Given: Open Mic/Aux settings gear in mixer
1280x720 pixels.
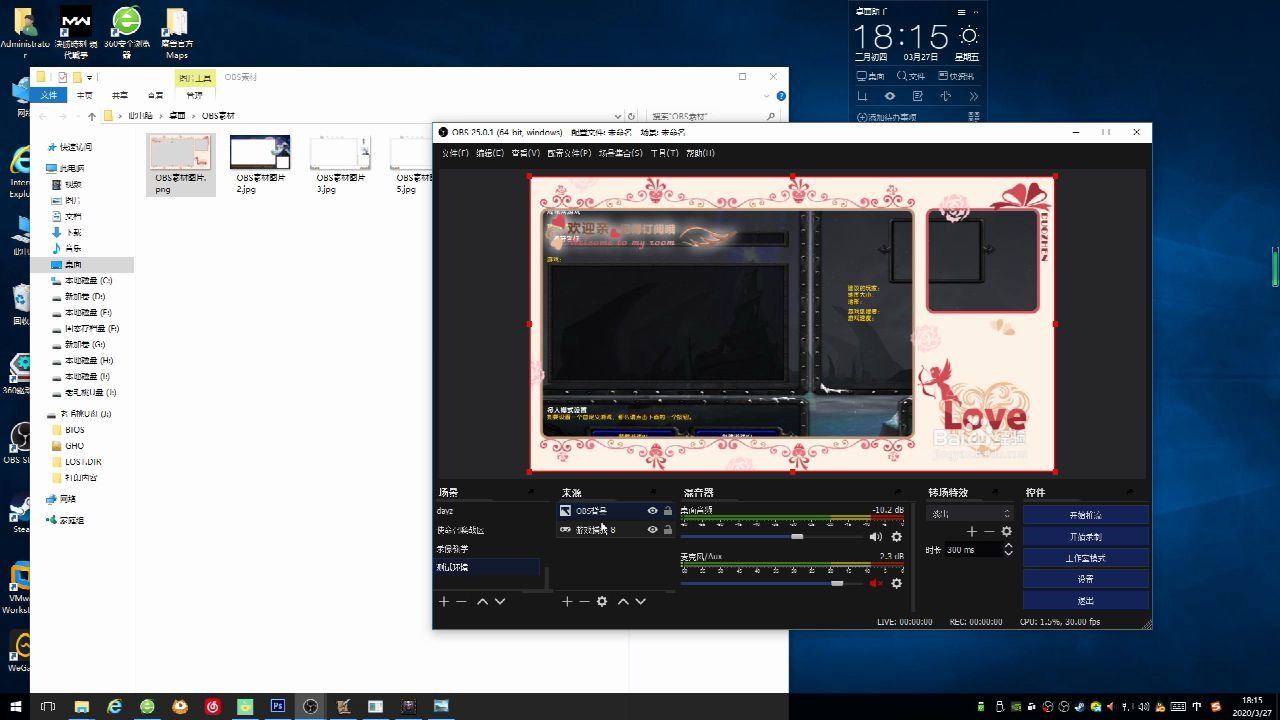Looking at the screenshot, I should pyautogui.click(x=897, y=583).
